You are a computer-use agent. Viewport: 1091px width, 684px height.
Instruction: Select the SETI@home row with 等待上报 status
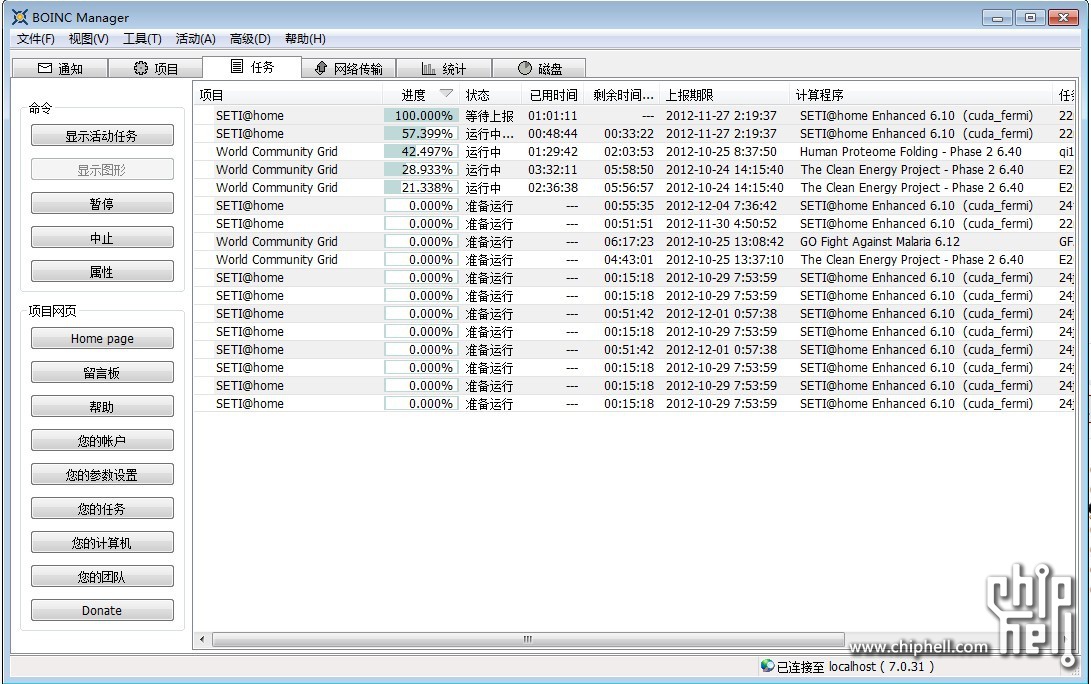pos(635,116)
